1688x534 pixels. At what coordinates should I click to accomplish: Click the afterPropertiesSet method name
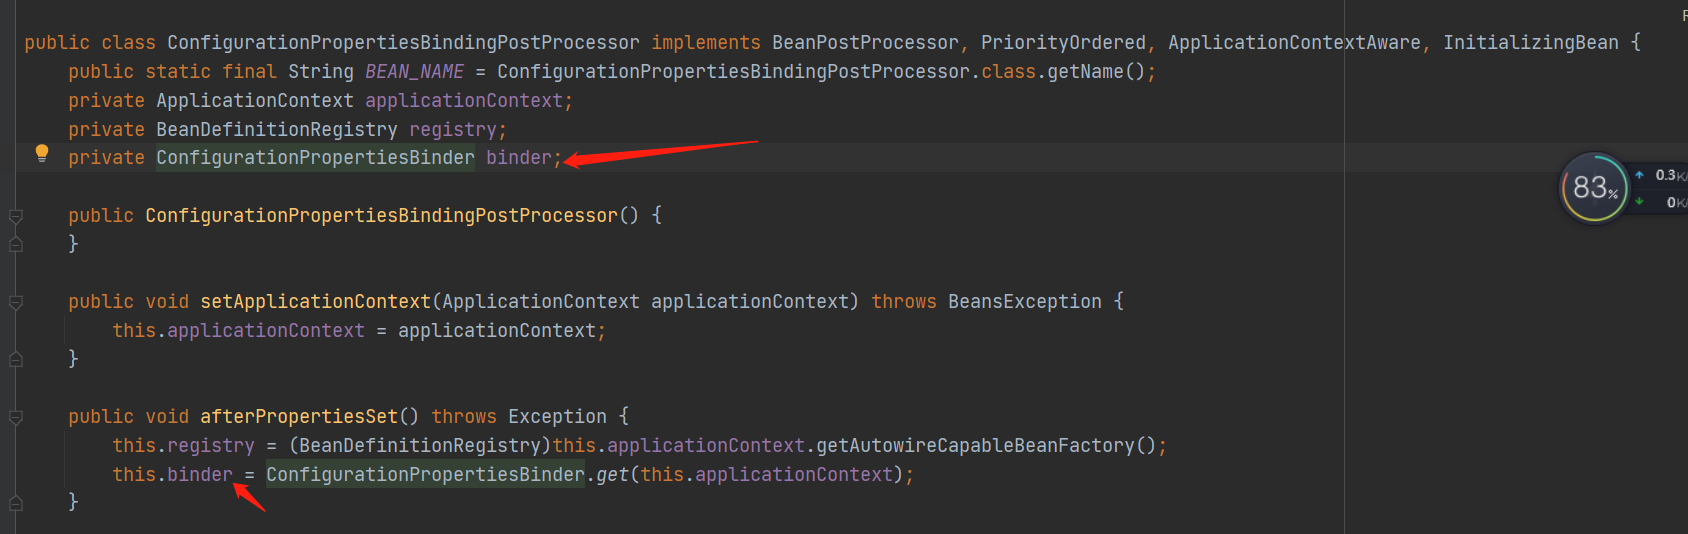(299, 417)
